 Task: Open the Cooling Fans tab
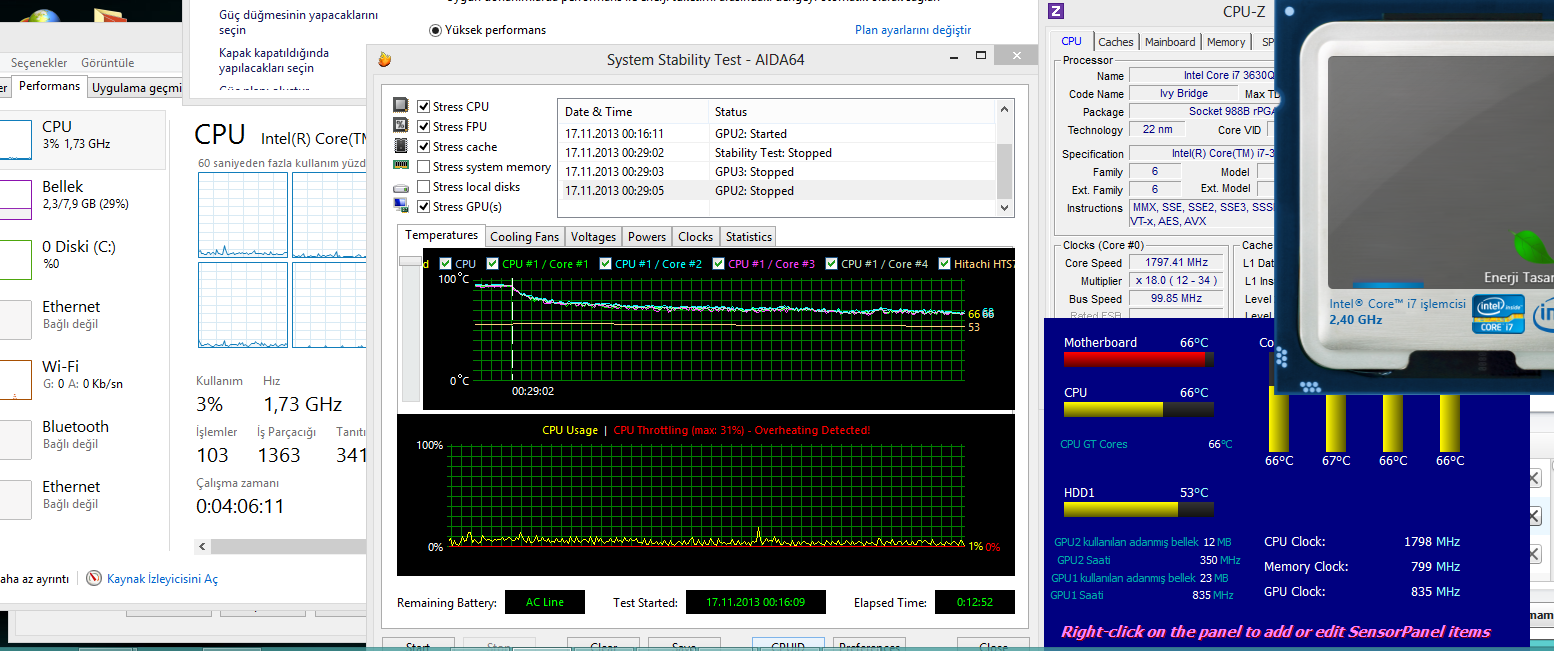(524, 237)
